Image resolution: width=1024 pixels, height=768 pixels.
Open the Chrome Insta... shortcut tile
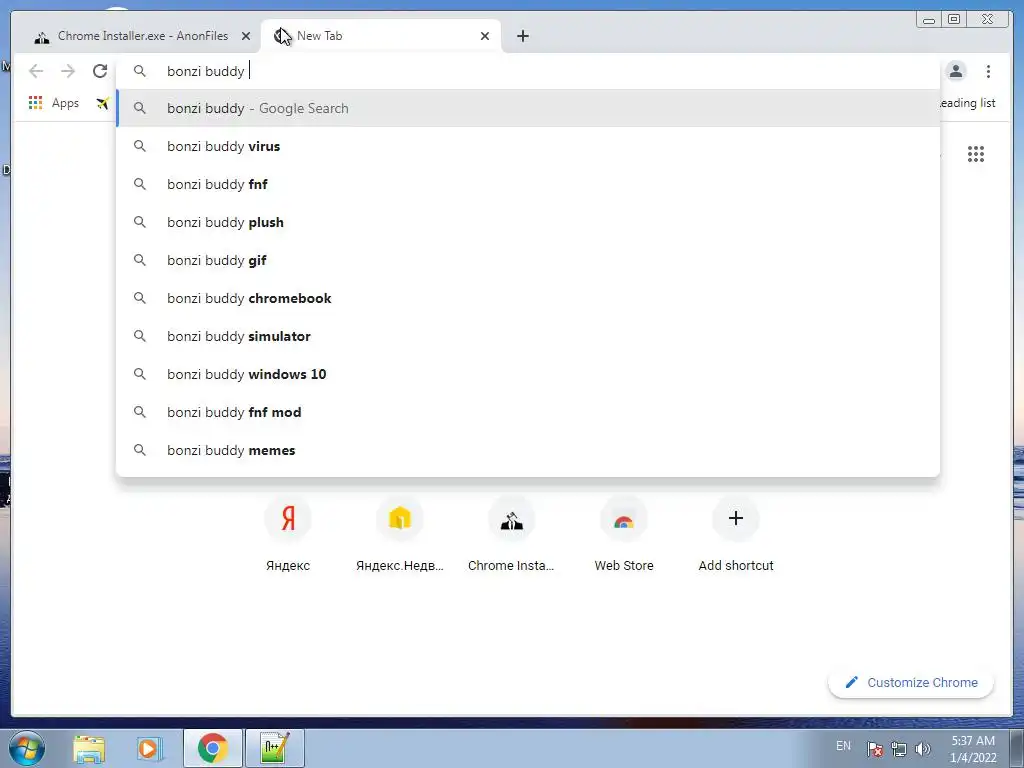click(x=511, y=535)
